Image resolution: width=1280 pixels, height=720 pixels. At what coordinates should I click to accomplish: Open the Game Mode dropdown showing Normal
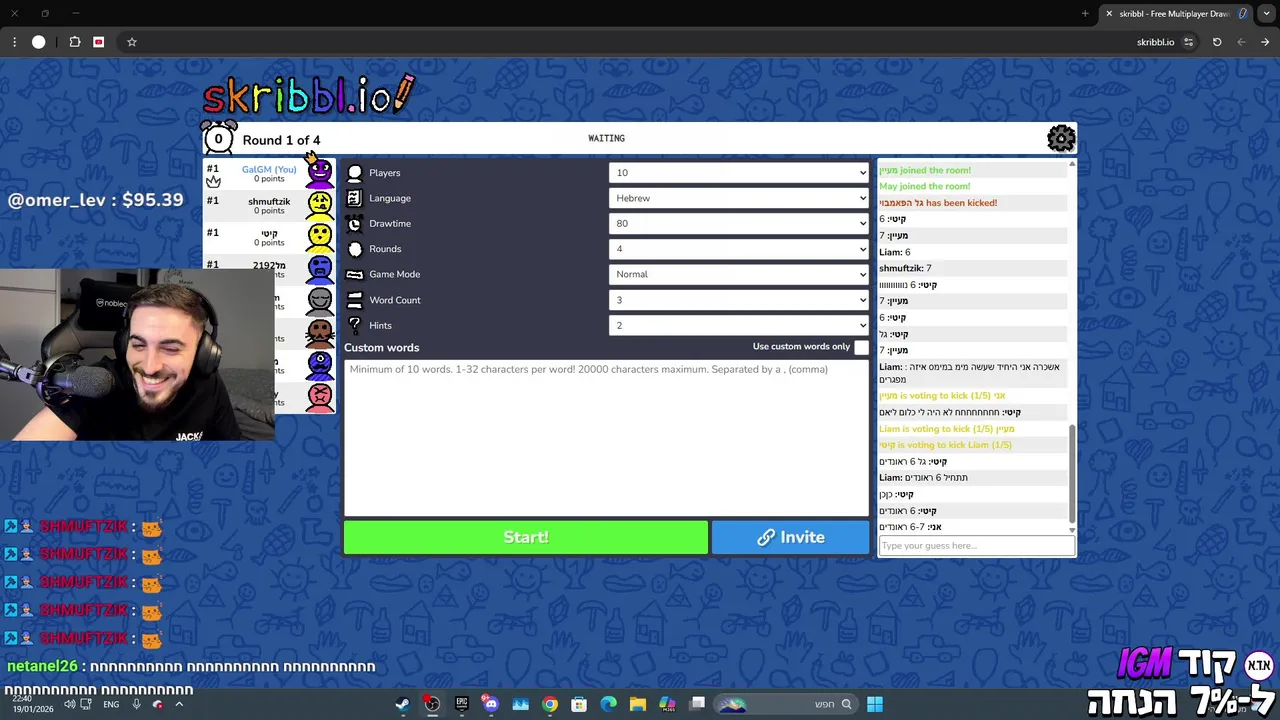739,274
